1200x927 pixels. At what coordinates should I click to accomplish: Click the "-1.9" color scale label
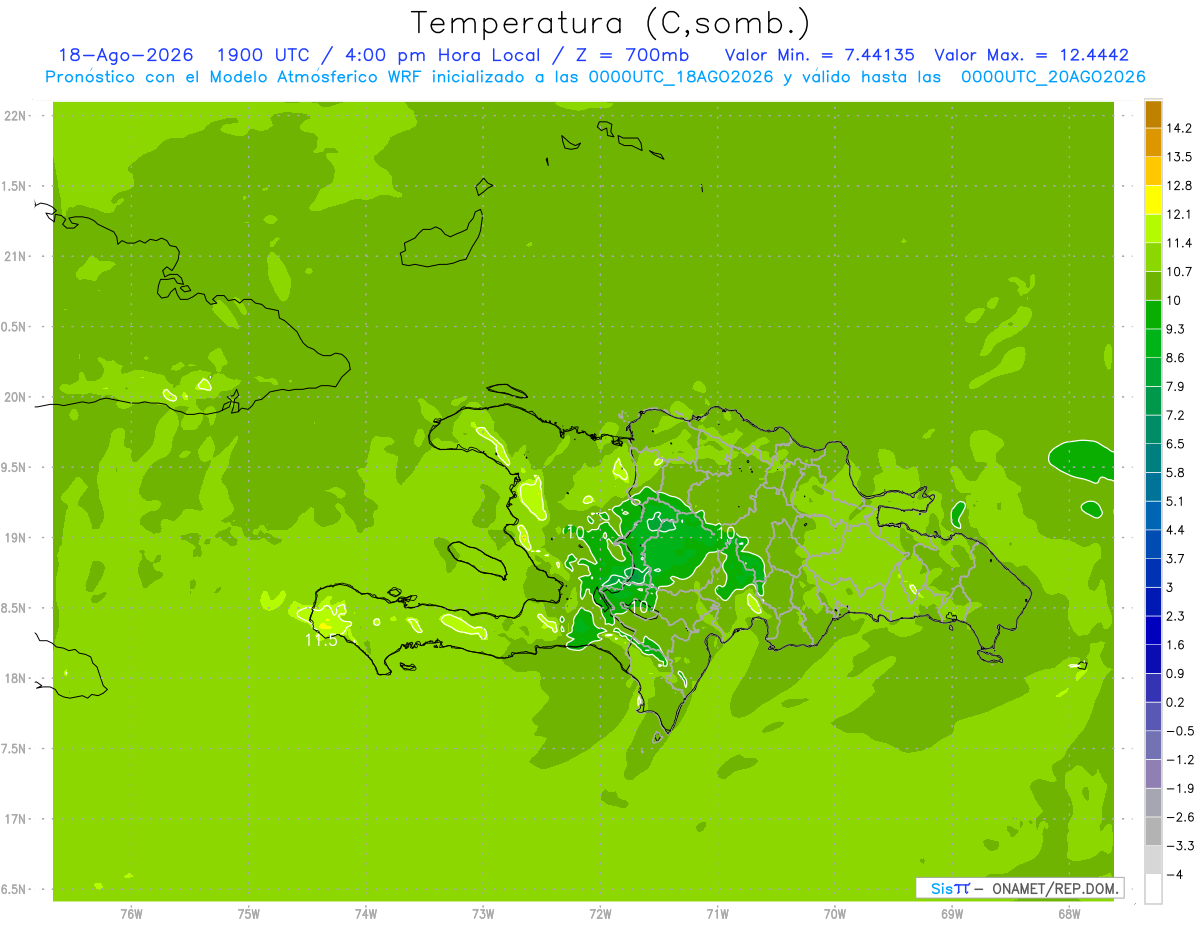(x=1180, y=789)
